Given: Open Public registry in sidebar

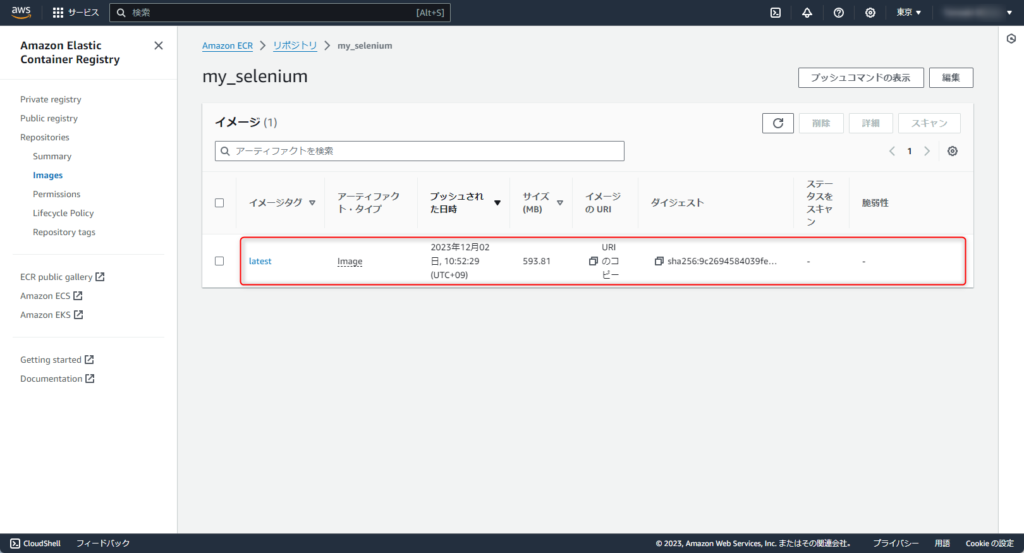Looking at the screenshot, I should (x=48, y=118).
